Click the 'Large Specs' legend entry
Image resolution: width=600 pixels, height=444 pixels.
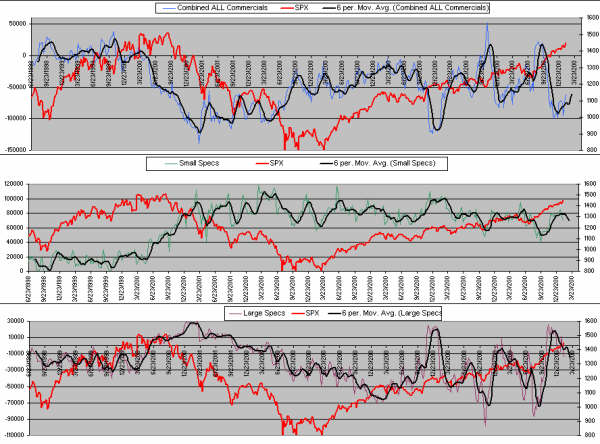click(257, 313)
